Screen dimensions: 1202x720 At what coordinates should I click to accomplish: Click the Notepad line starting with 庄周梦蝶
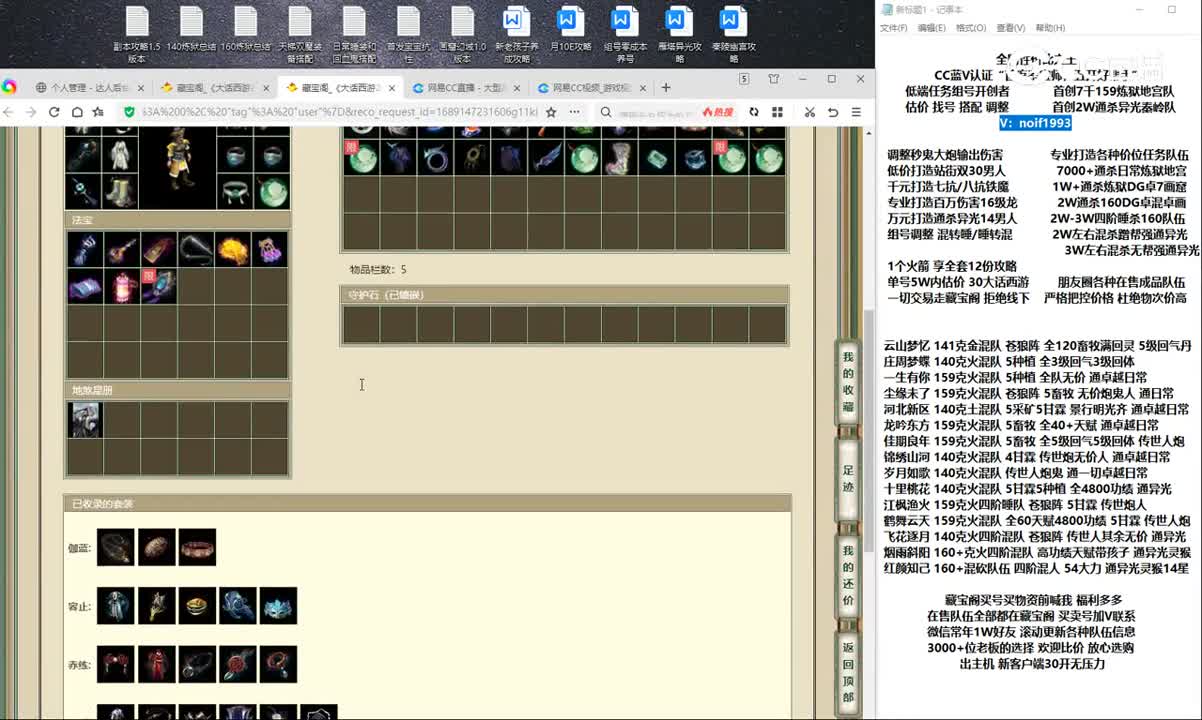point(1010,362)
